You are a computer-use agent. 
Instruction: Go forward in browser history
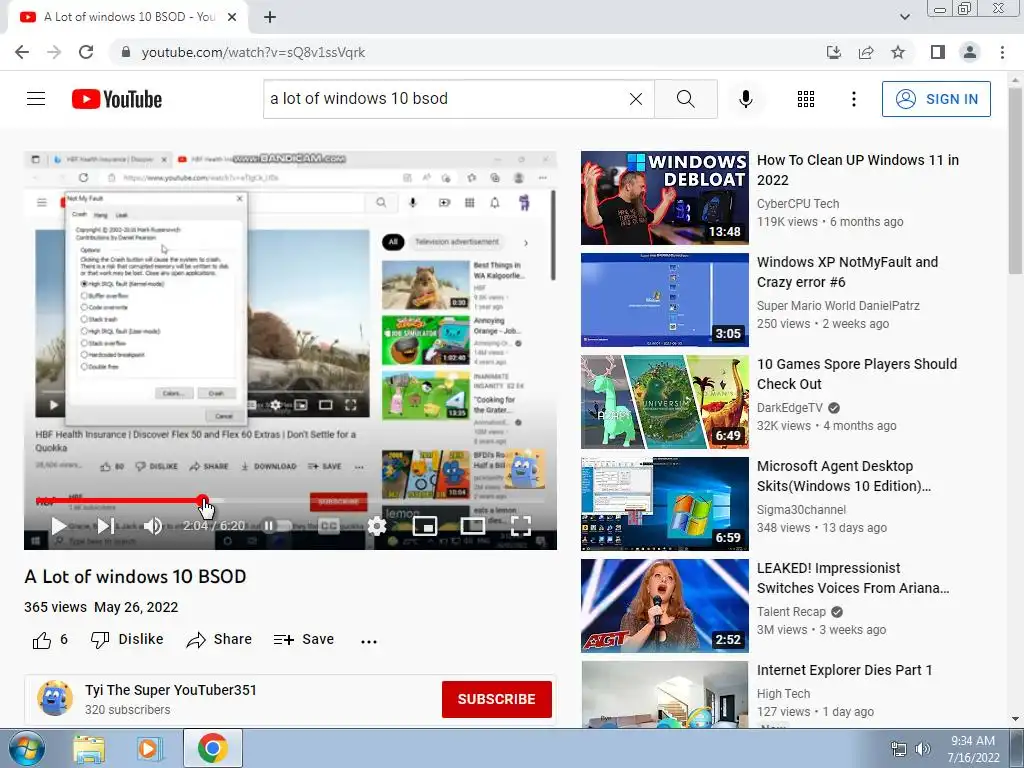click(x=54, y=52)
